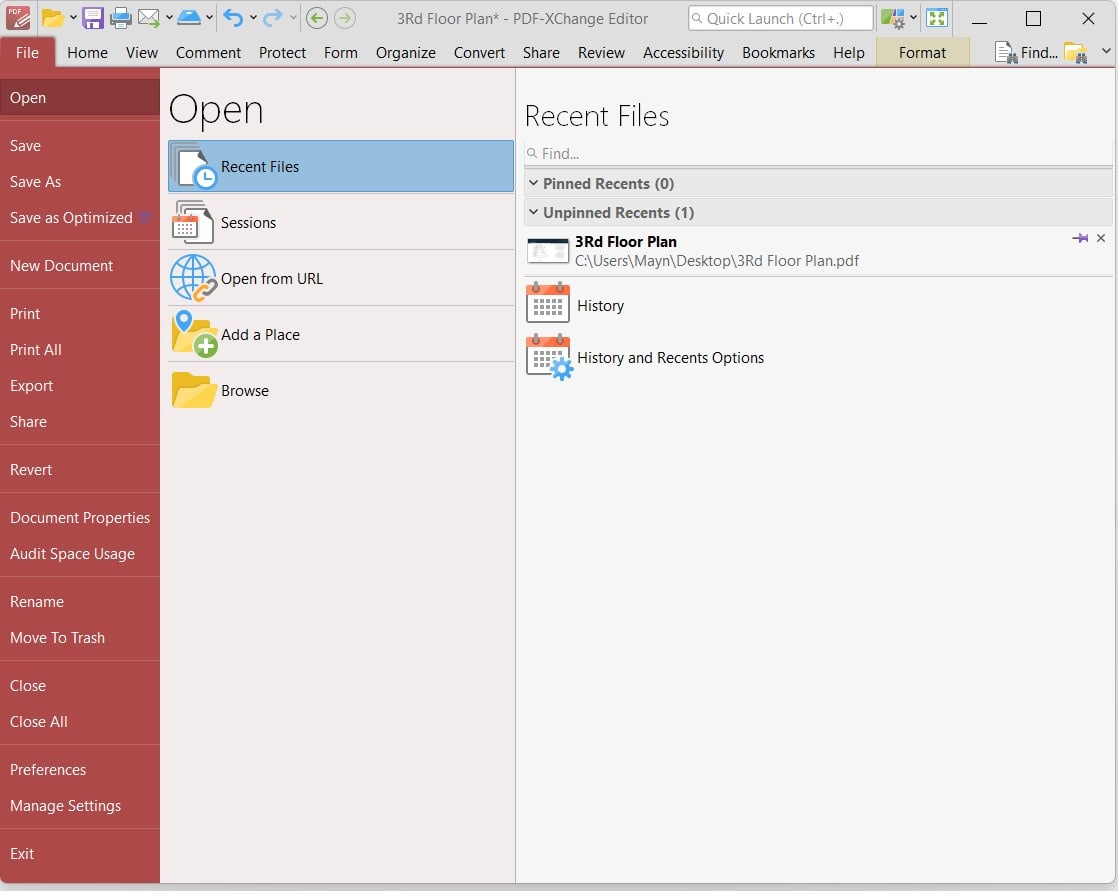1118x891 pixels.
Task: Click the Save floppy disk icon
Action: [92, 18]
